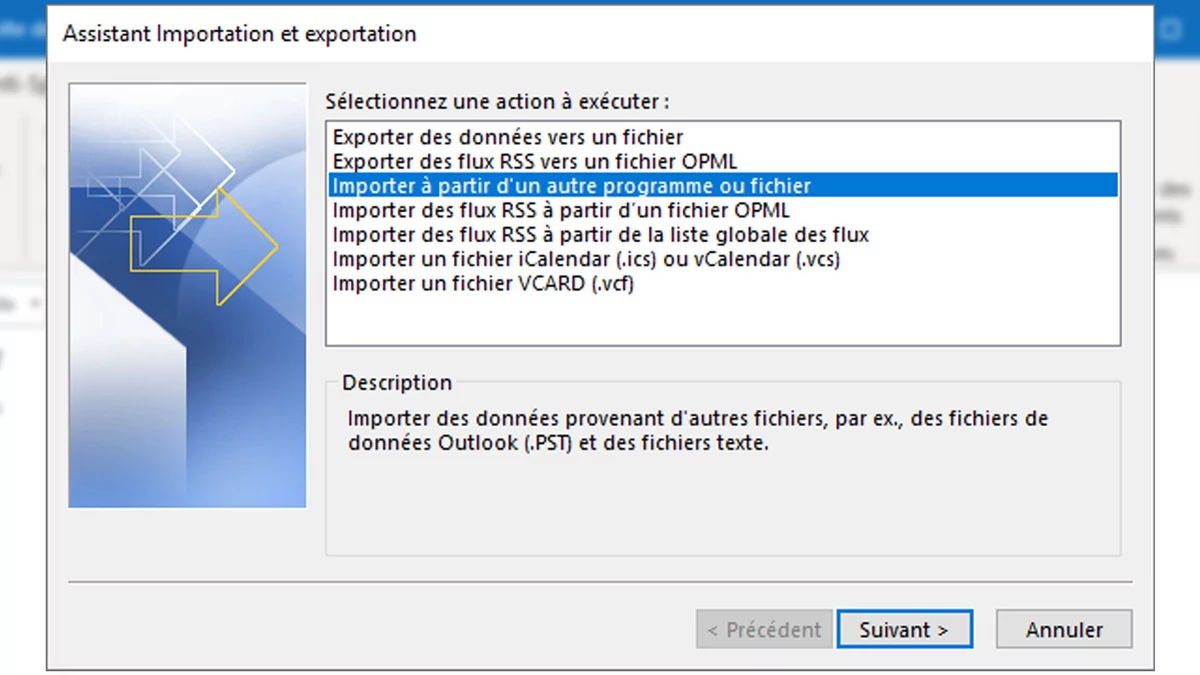This screenshot has width=1200, height=675.
Task: Click the Assistant Importation et exportation title bar
Action: coord(240,34)
